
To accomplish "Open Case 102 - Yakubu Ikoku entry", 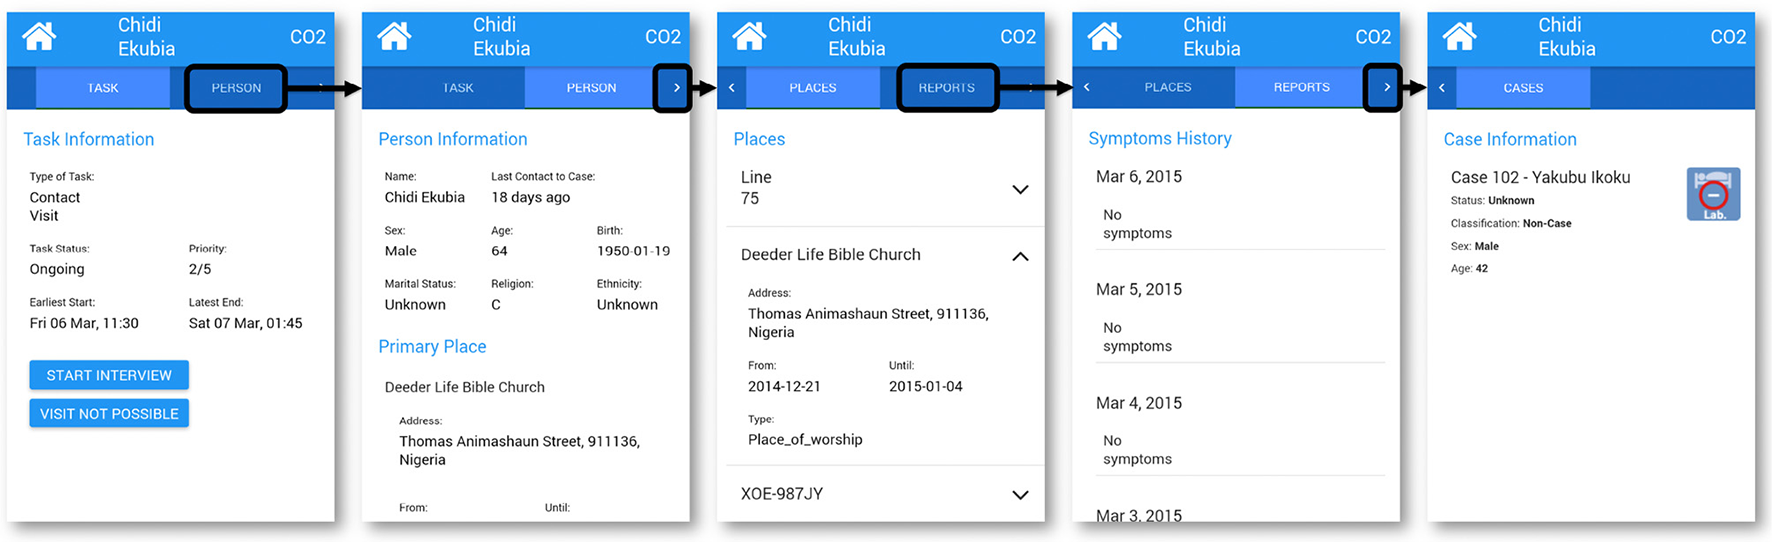I will pos(1540,178).
